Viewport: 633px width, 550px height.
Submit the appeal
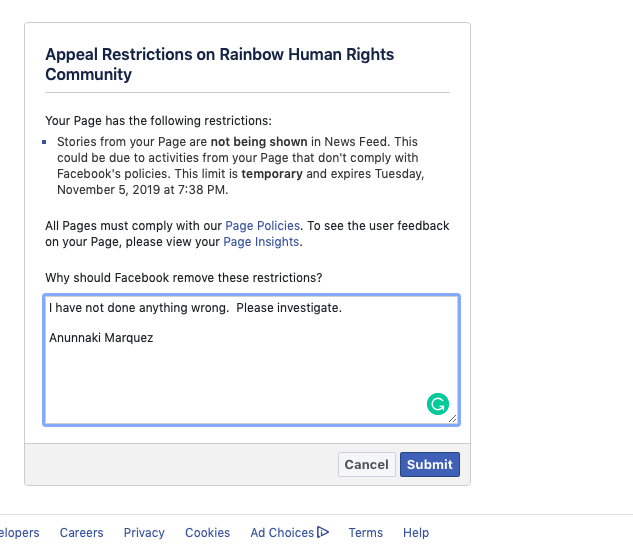coord(430,464)
